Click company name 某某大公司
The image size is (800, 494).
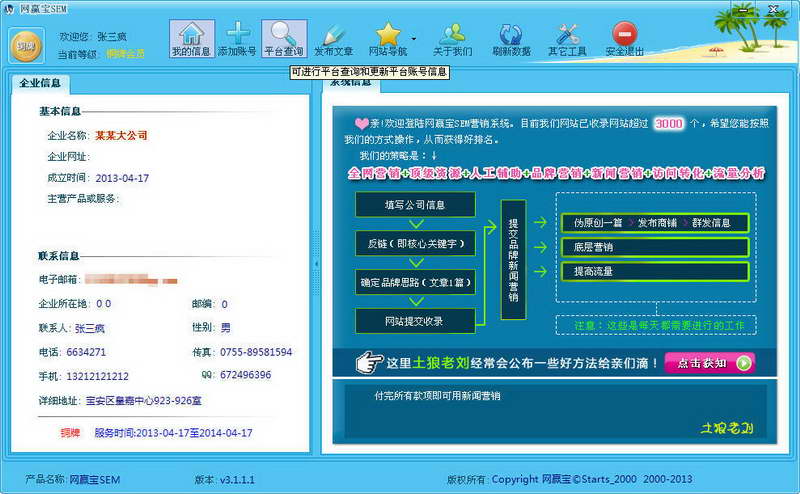(x=121, y=135)
